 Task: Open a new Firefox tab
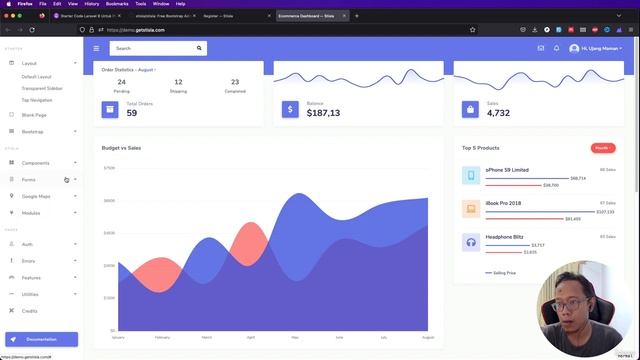357,16
